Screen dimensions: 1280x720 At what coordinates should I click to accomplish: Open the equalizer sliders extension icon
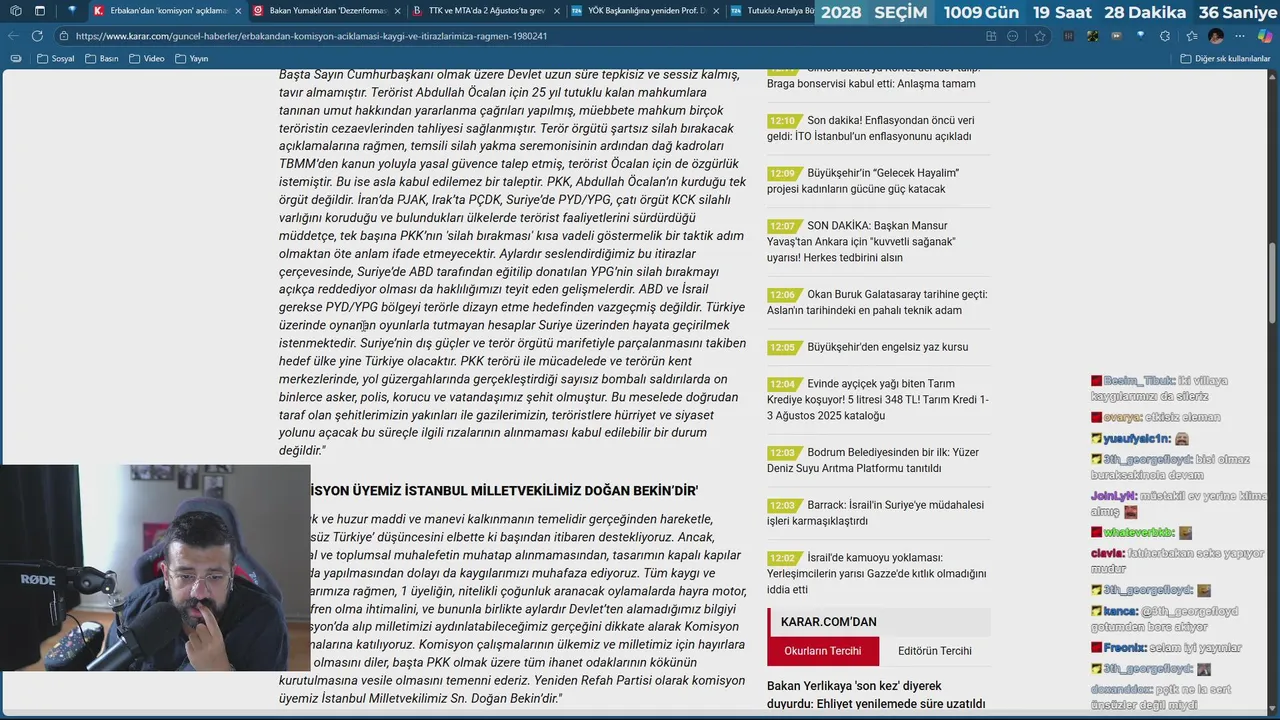point(1069,36)
